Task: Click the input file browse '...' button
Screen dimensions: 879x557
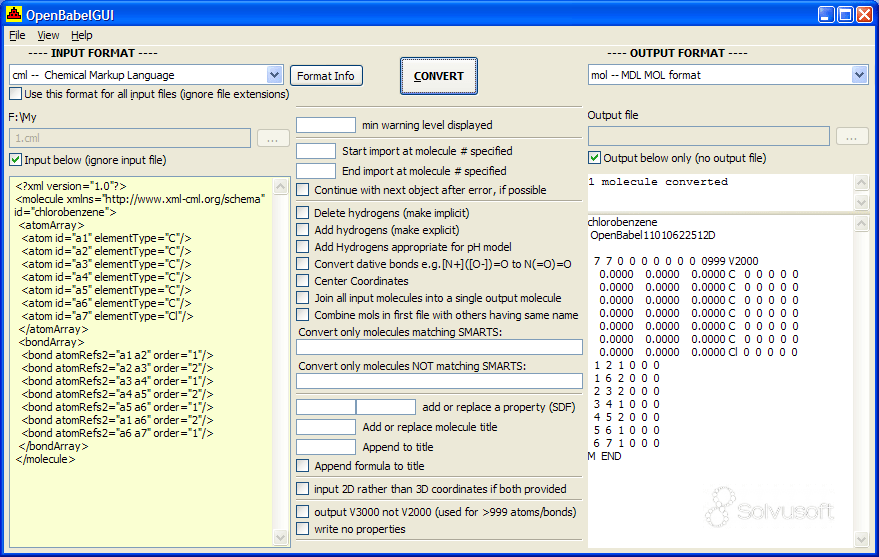Action: (x=273, y=138)
